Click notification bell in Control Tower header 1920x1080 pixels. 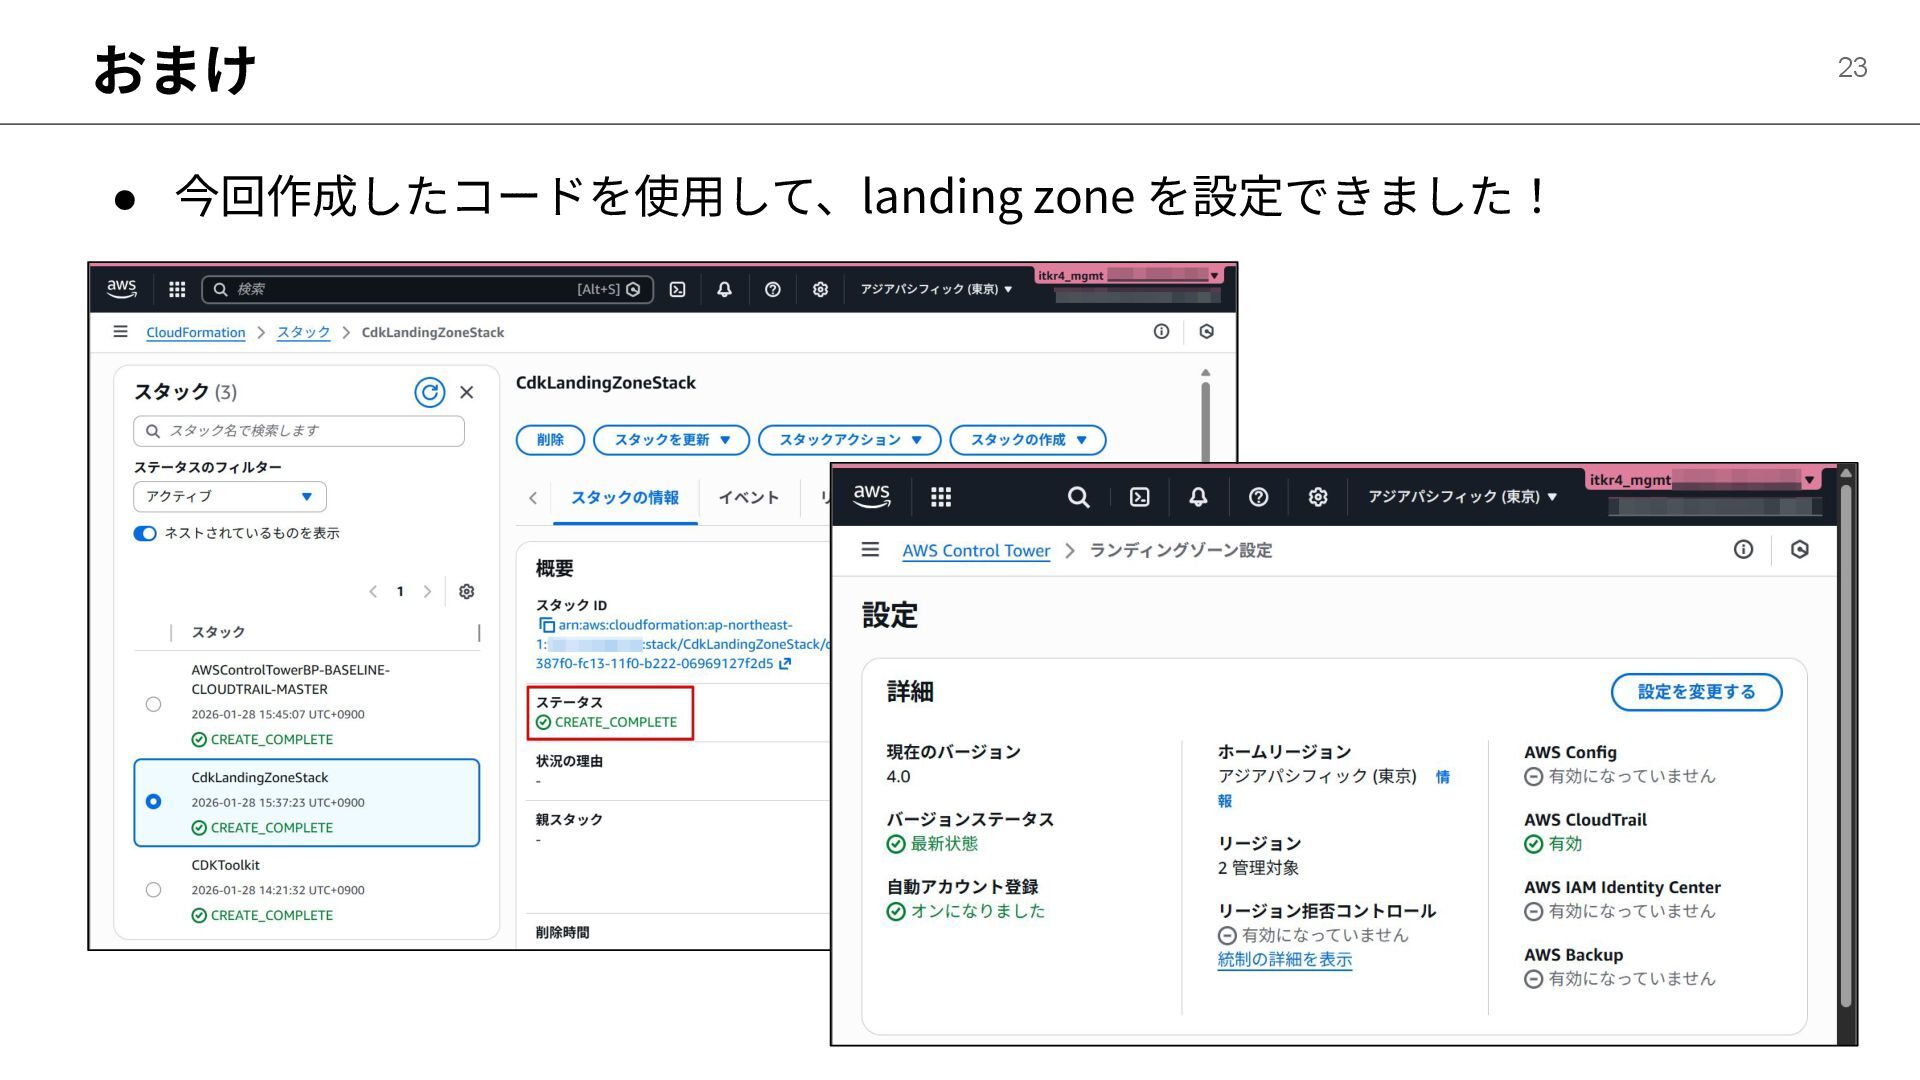pos(1198,497)
